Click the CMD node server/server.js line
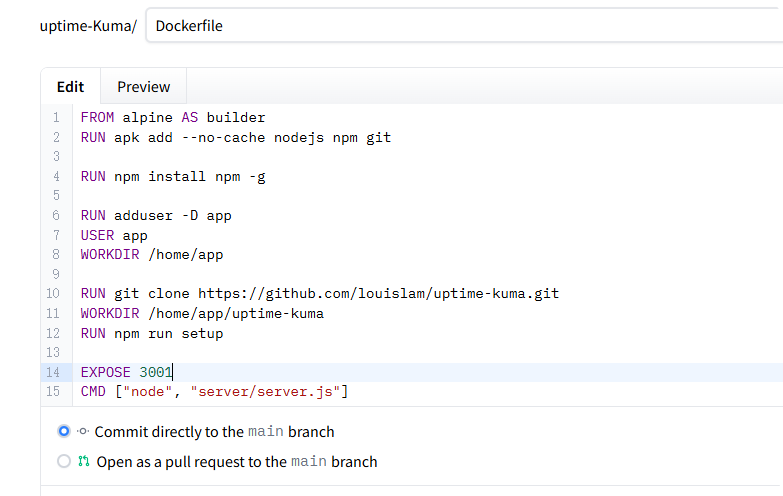Viewport: 783px width, 496px height. coord(214,391)
